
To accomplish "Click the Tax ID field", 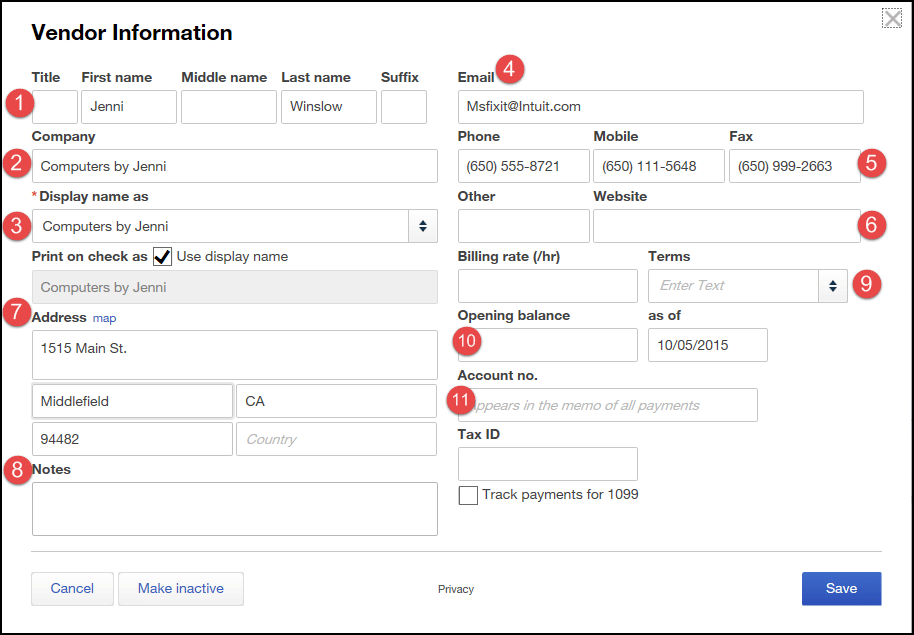I will point(547,464).
